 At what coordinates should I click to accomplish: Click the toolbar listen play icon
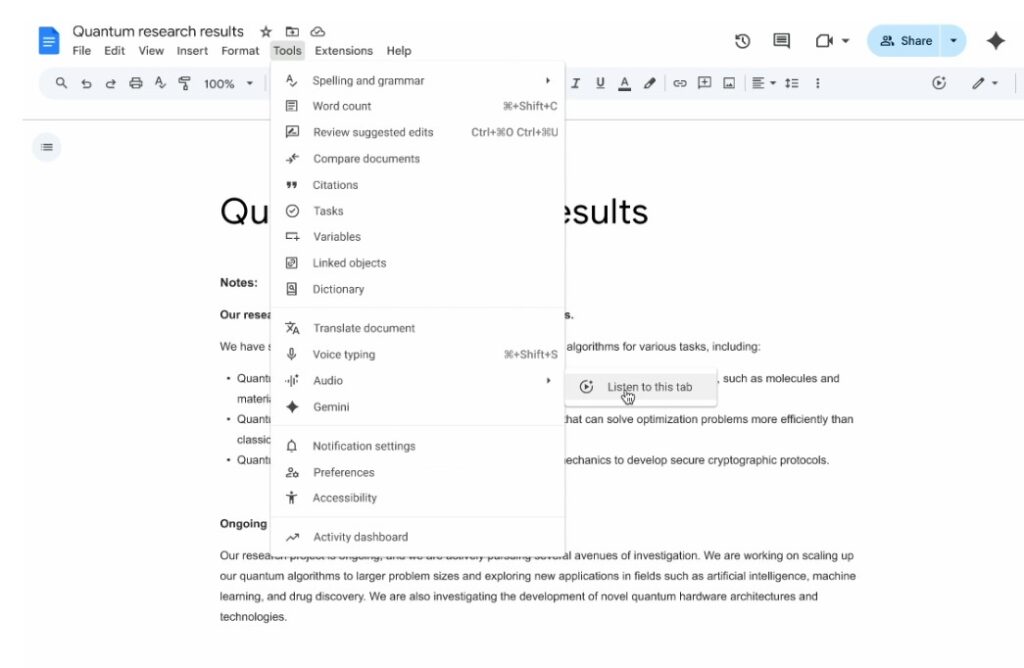click(x=939, y=82)
